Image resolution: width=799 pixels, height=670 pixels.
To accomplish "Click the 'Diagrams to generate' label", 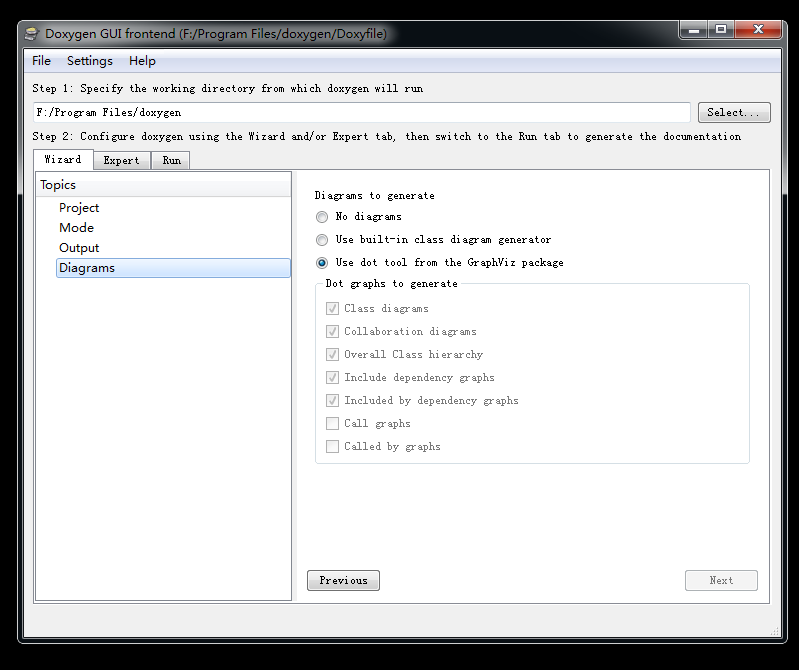I will pyautogui.click(x=375, y=196).
